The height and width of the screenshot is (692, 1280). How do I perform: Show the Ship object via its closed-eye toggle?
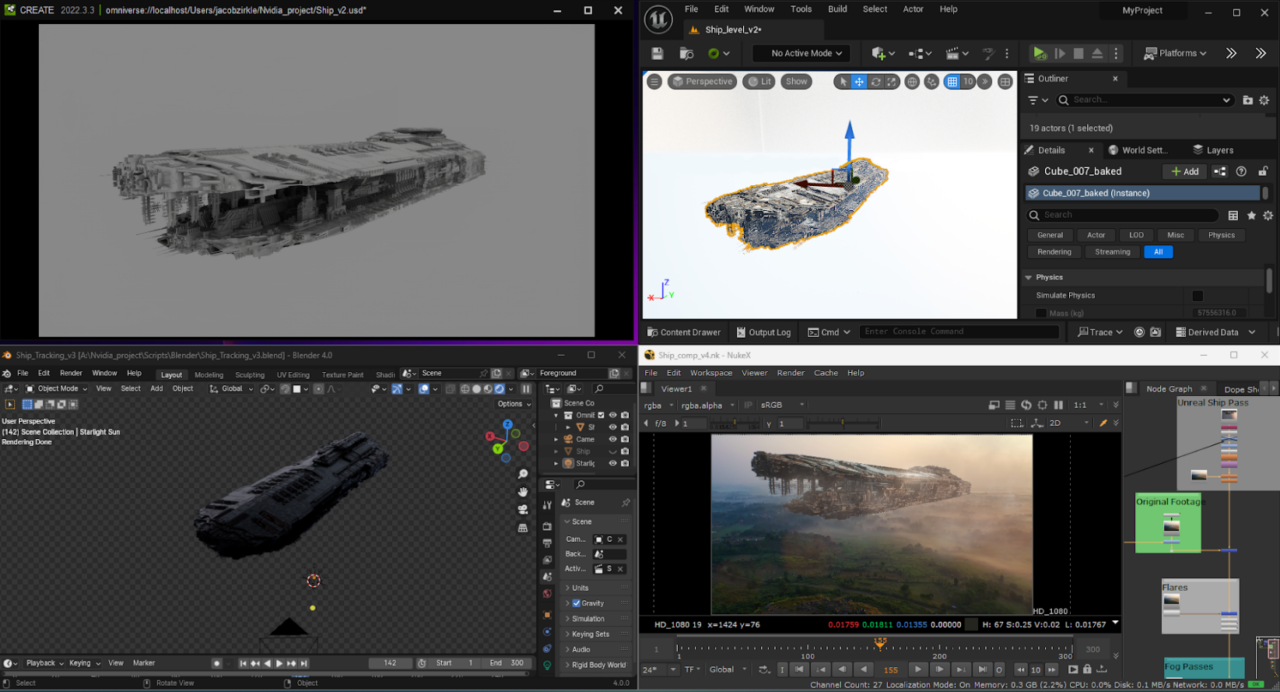pos(613,451)
